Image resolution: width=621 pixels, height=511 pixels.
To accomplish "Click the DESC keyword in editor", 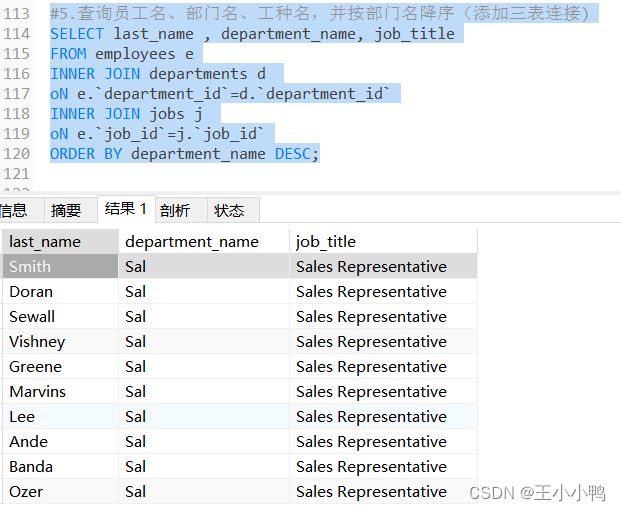I will (x=293, y=154).
